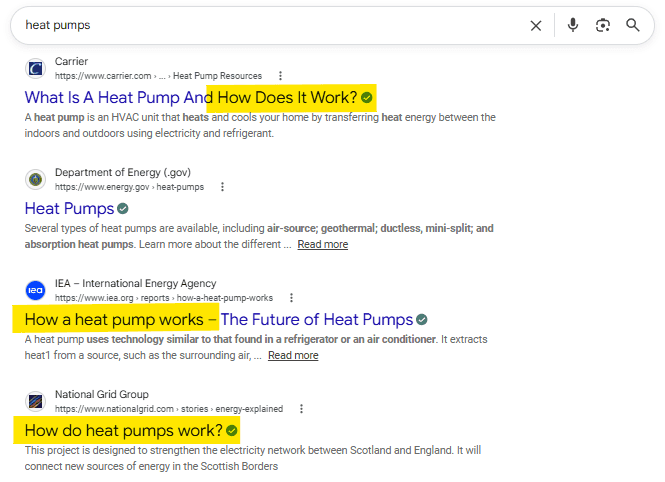Click the 'IEA – International Energy Agency' site name
The width and height of the screenshot is (665, 482).
(x=136, y=284)
